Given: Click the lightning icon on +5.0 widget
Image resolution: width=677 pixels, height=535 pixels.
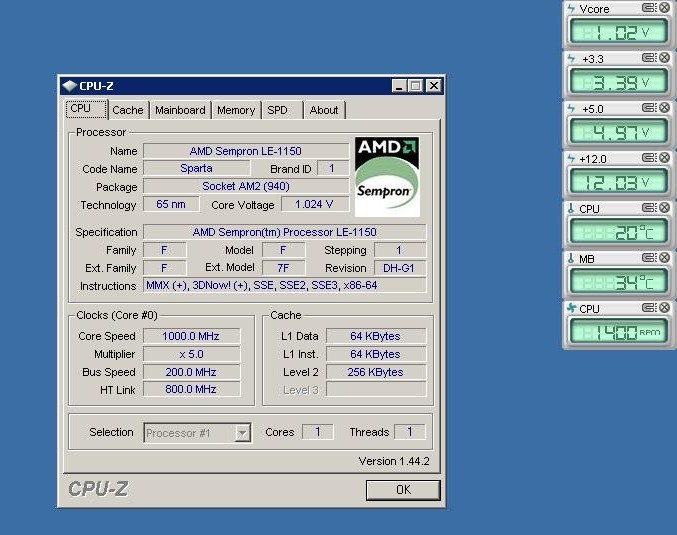Looking at the screenshot, I should [571, 108].
